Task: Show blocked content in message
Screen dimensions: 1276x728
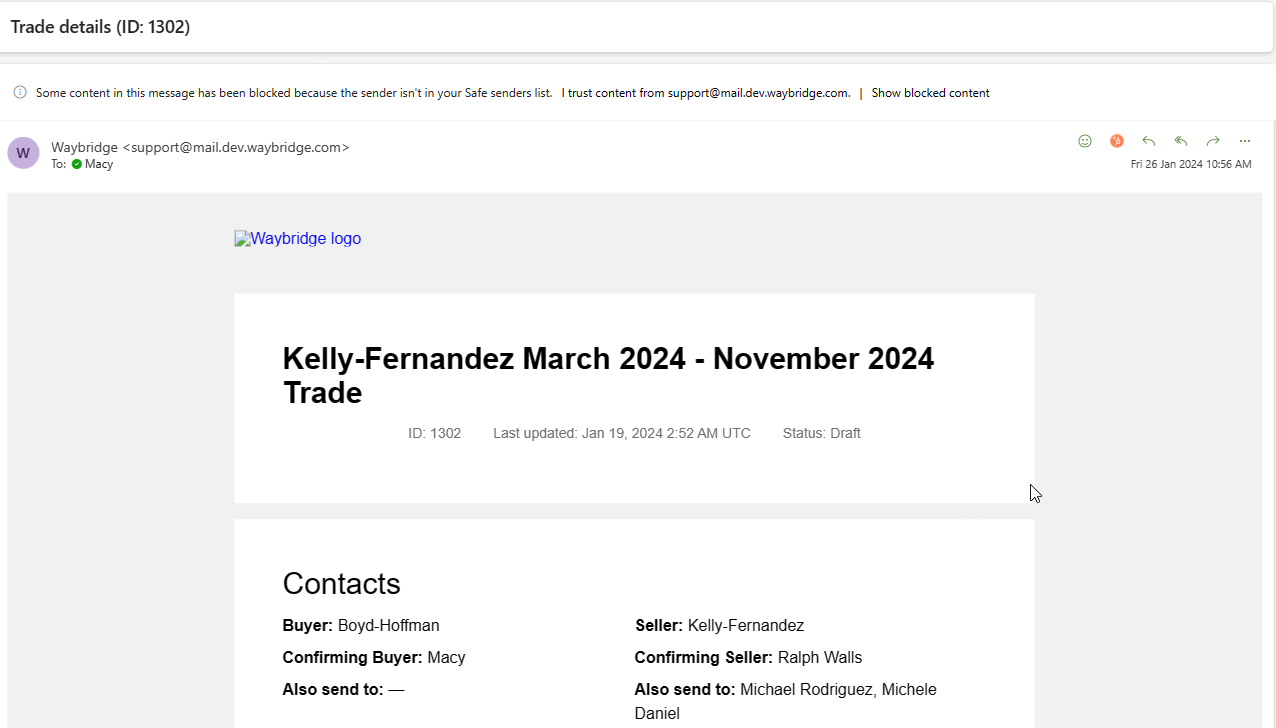Action: pos(930,93)
